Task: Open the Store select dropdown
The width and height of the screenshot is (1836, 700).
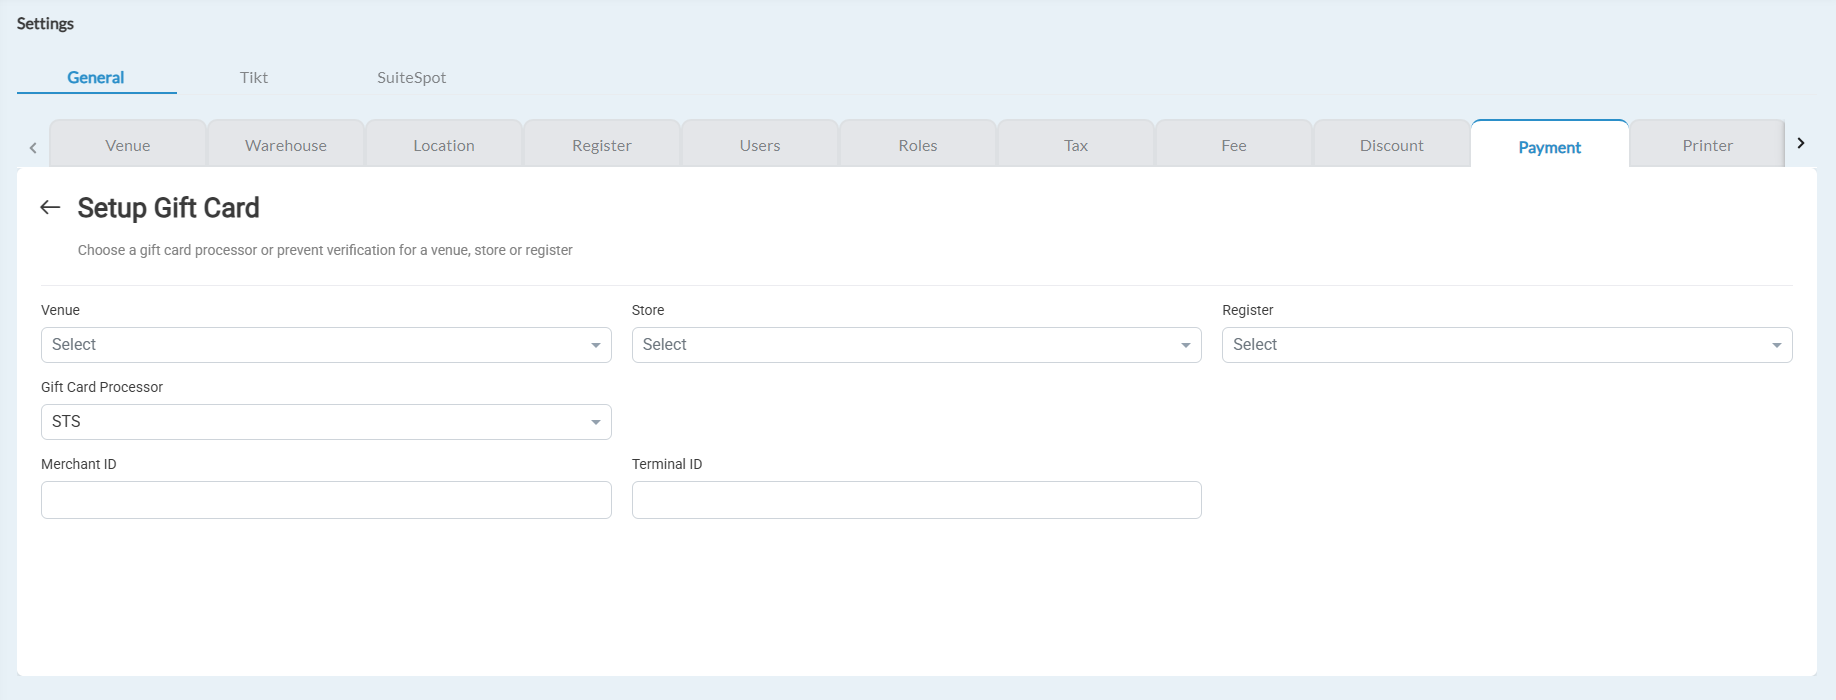Action: pos(915,345)
